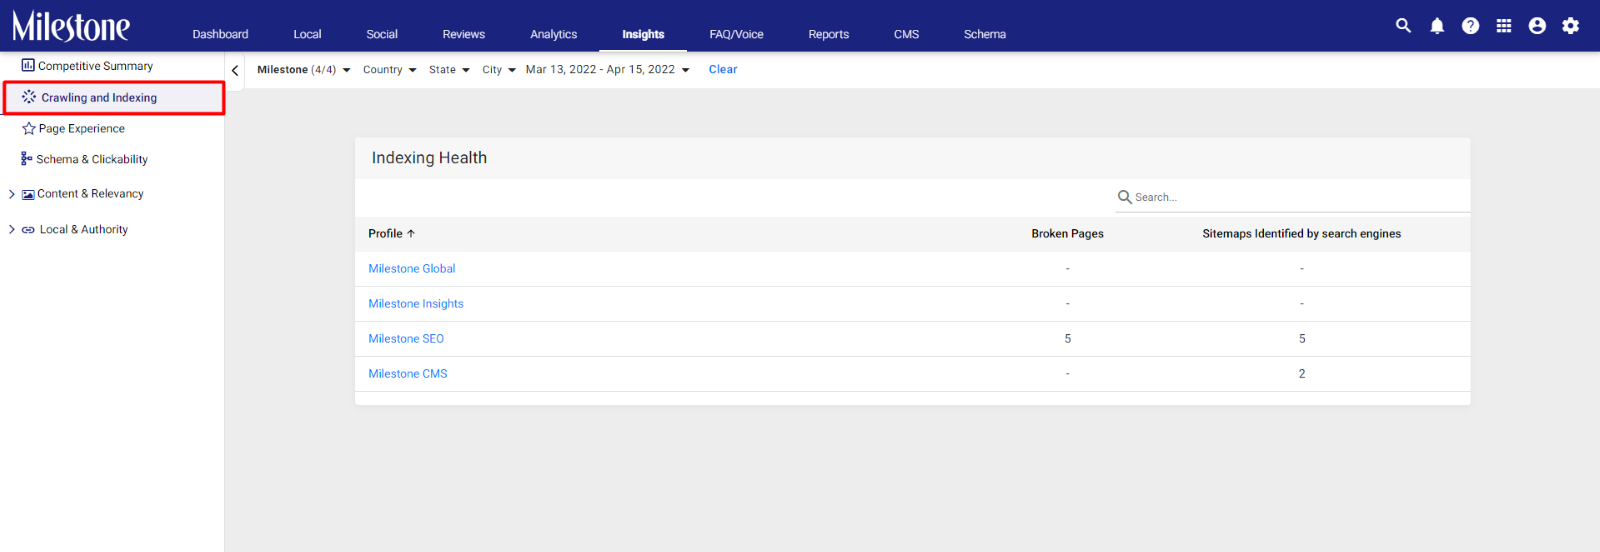Image resolution: width=1600 pixels, height=552 pixels.
Task: Switch to the Local tab
Action: coord(307,34)
